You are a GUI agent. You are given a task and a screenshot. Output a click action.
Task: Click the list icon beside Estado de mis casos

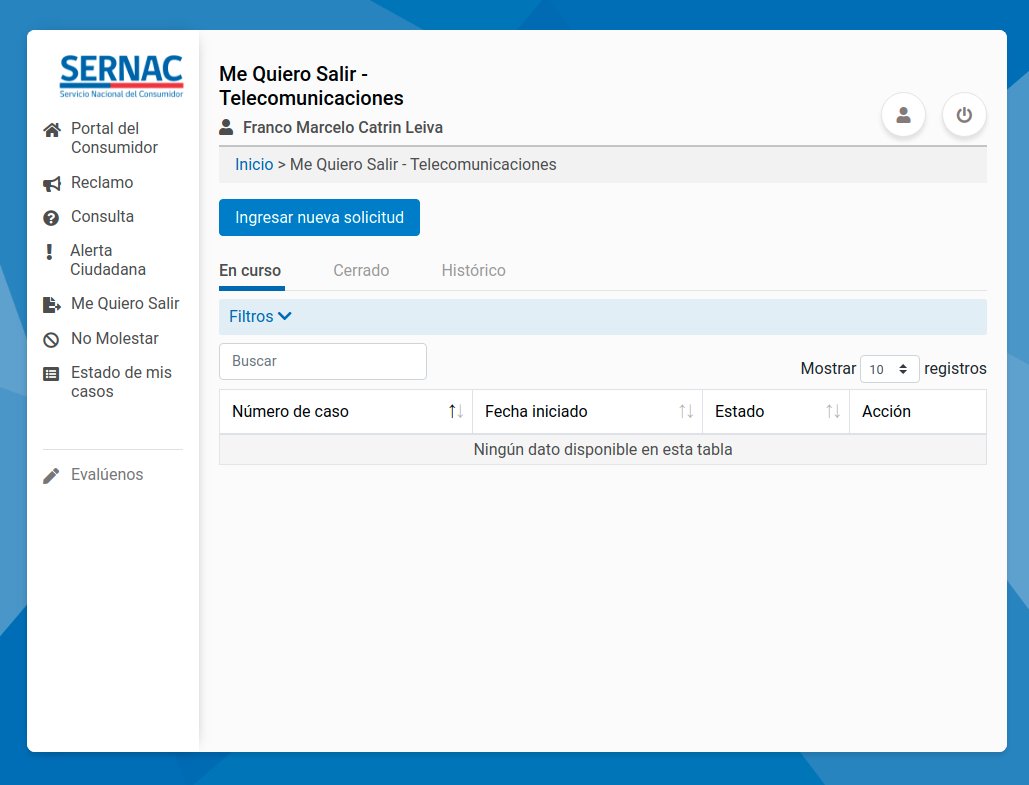(x=51, y=374)
